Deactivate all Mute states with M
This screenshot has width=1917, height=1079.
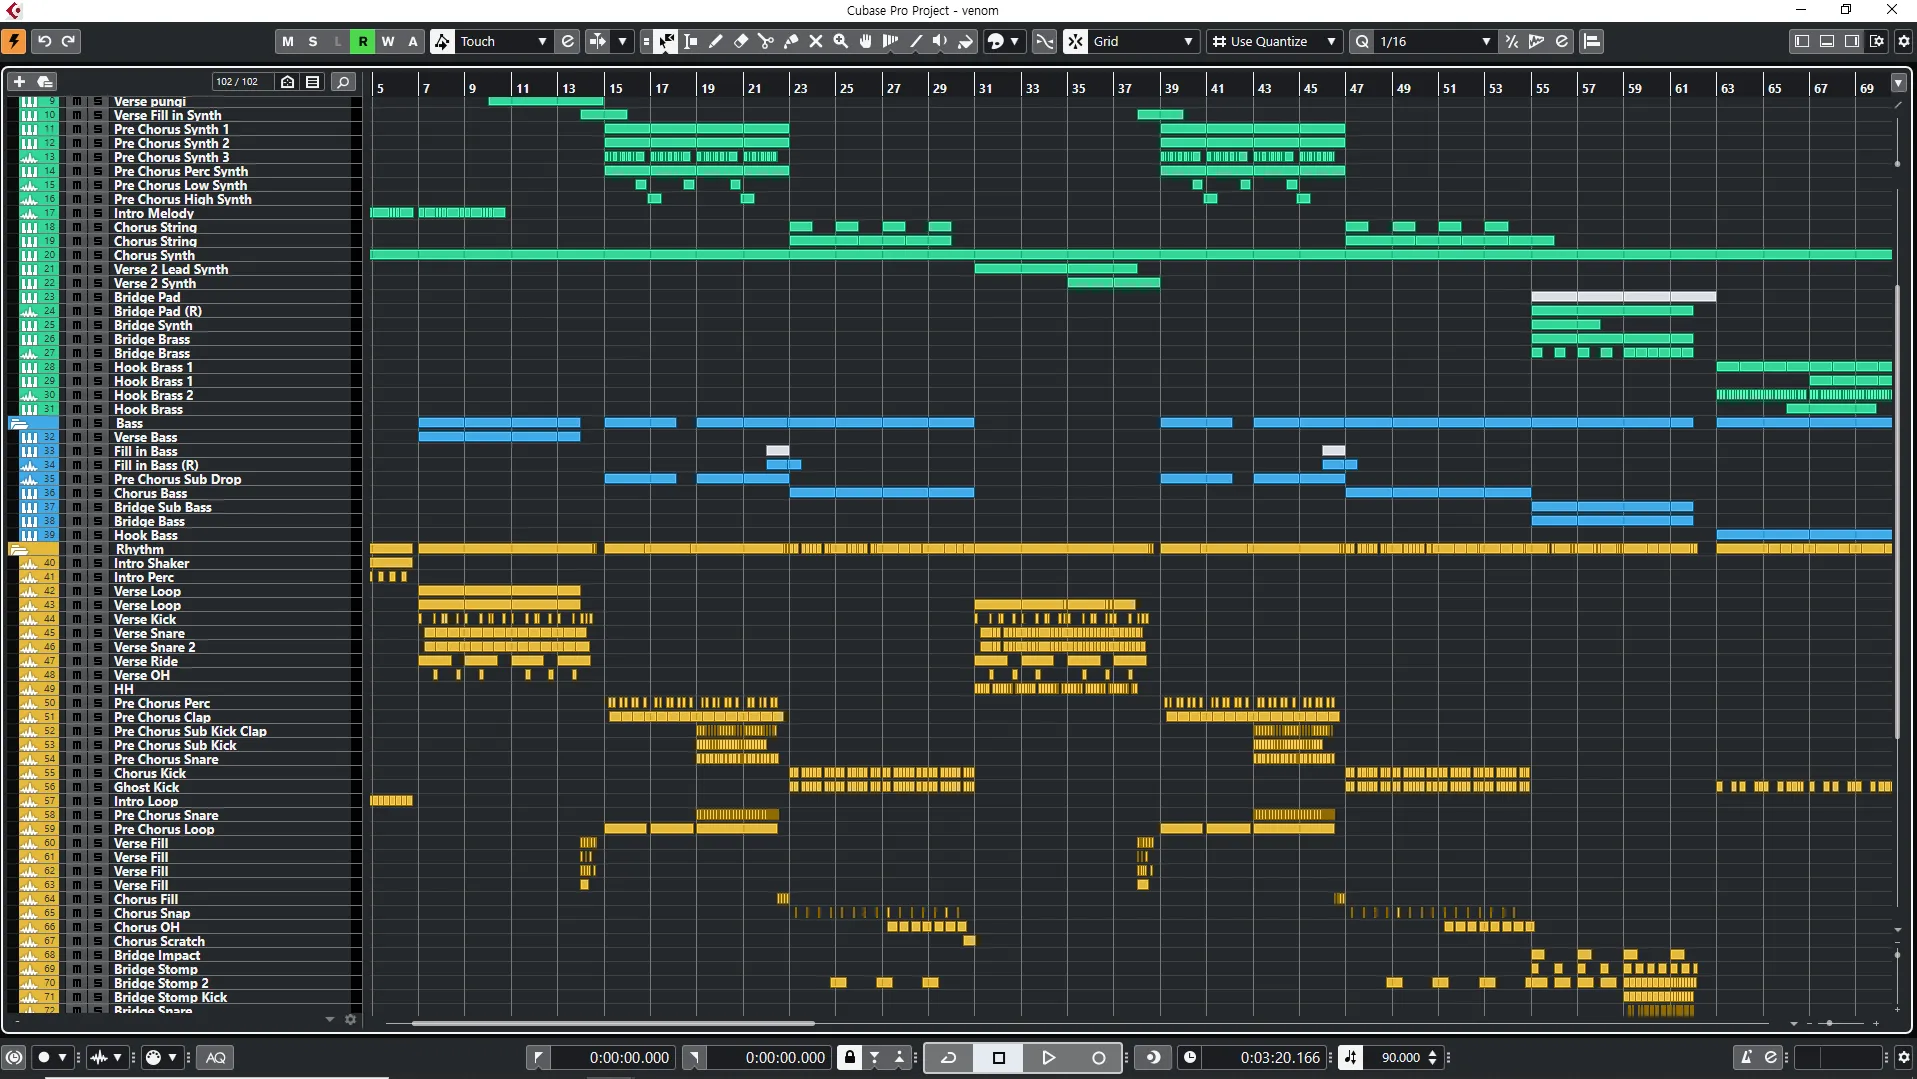(288, 41)
